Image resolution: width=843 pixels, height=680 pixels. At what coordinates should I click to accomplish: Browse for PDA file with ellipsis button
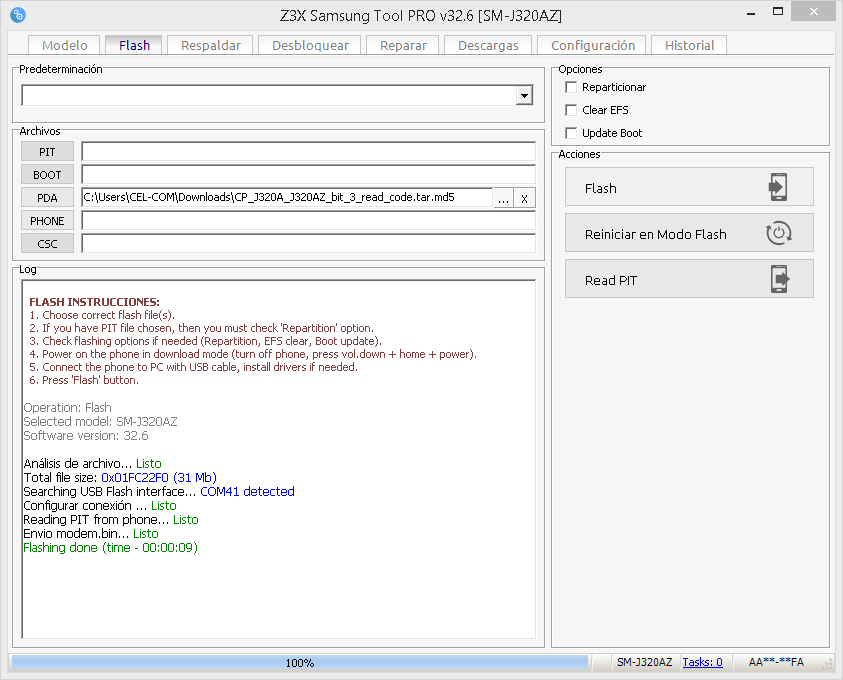click(x=503, y=198)
